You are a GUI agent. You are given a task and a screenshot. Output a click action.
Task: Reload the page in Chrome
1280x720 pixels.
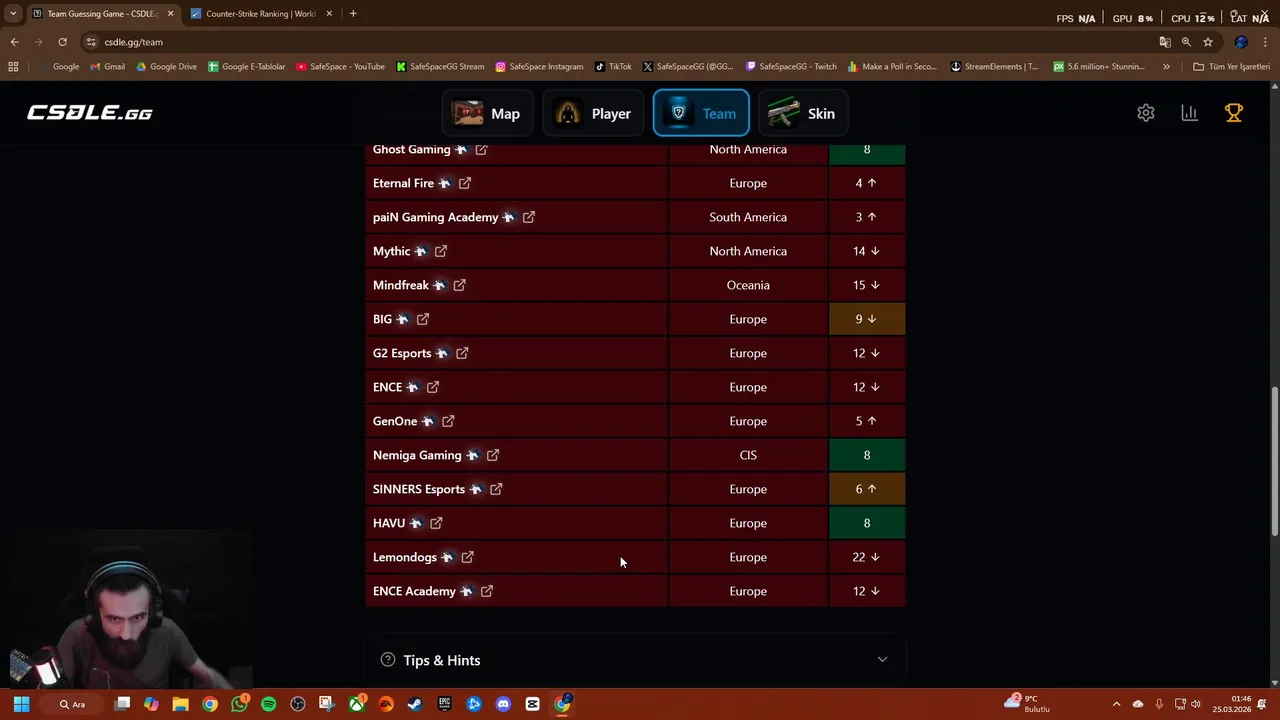point(62,42)
